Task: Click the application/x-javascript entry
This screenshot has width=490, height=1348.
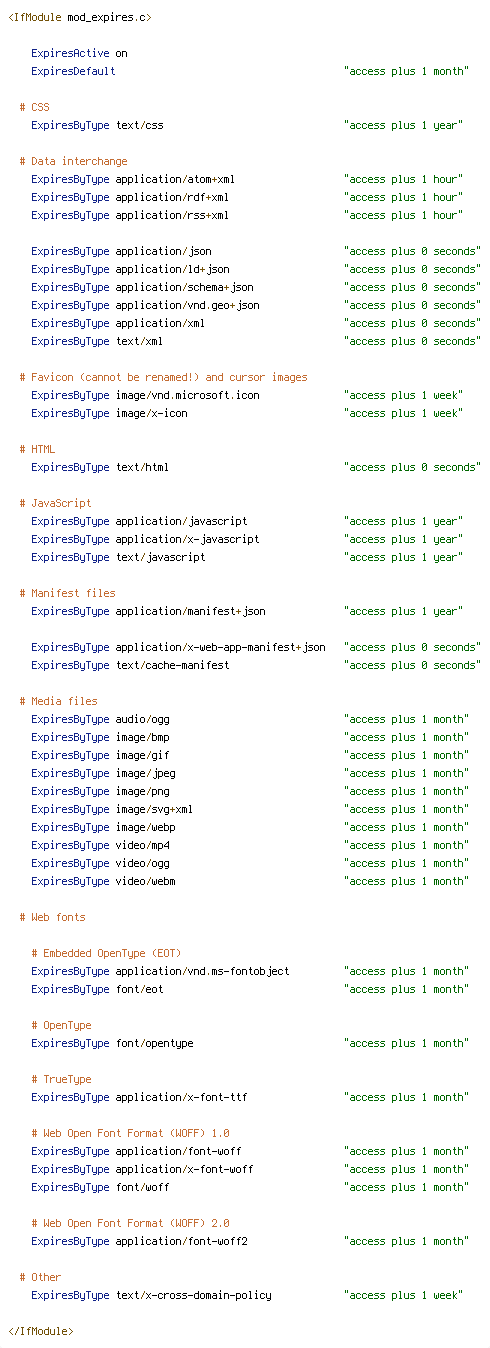Action: 187,539
